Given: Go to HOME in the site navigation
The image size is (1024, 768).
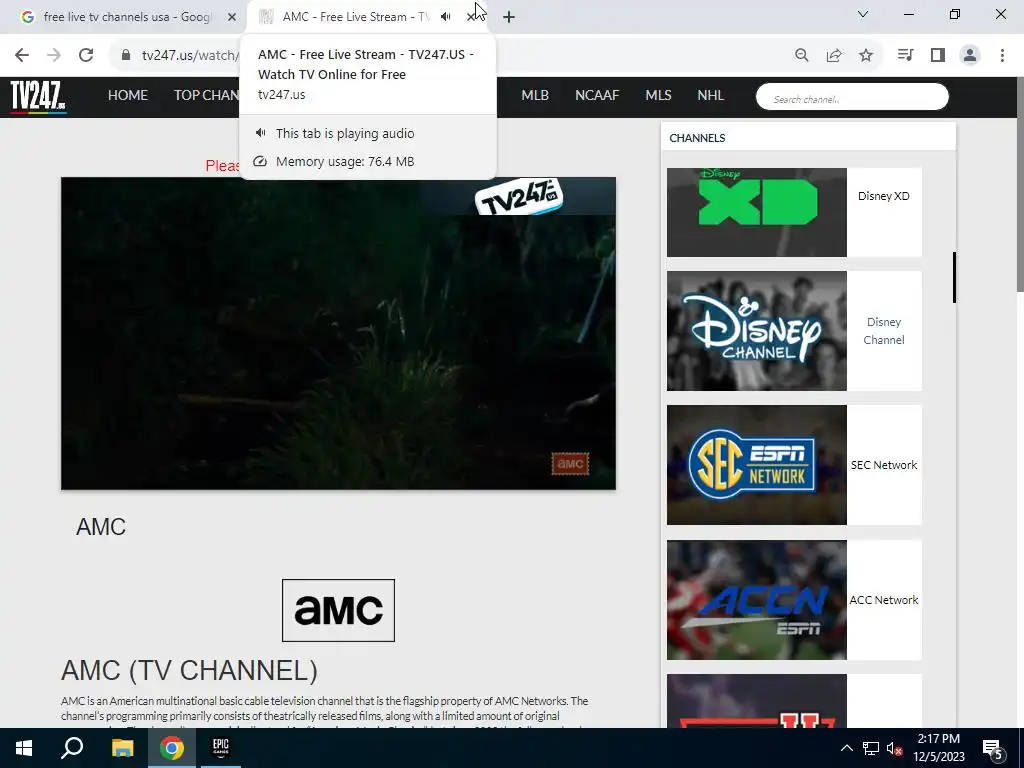Looking at the screenshot, I should click(128, 95).
